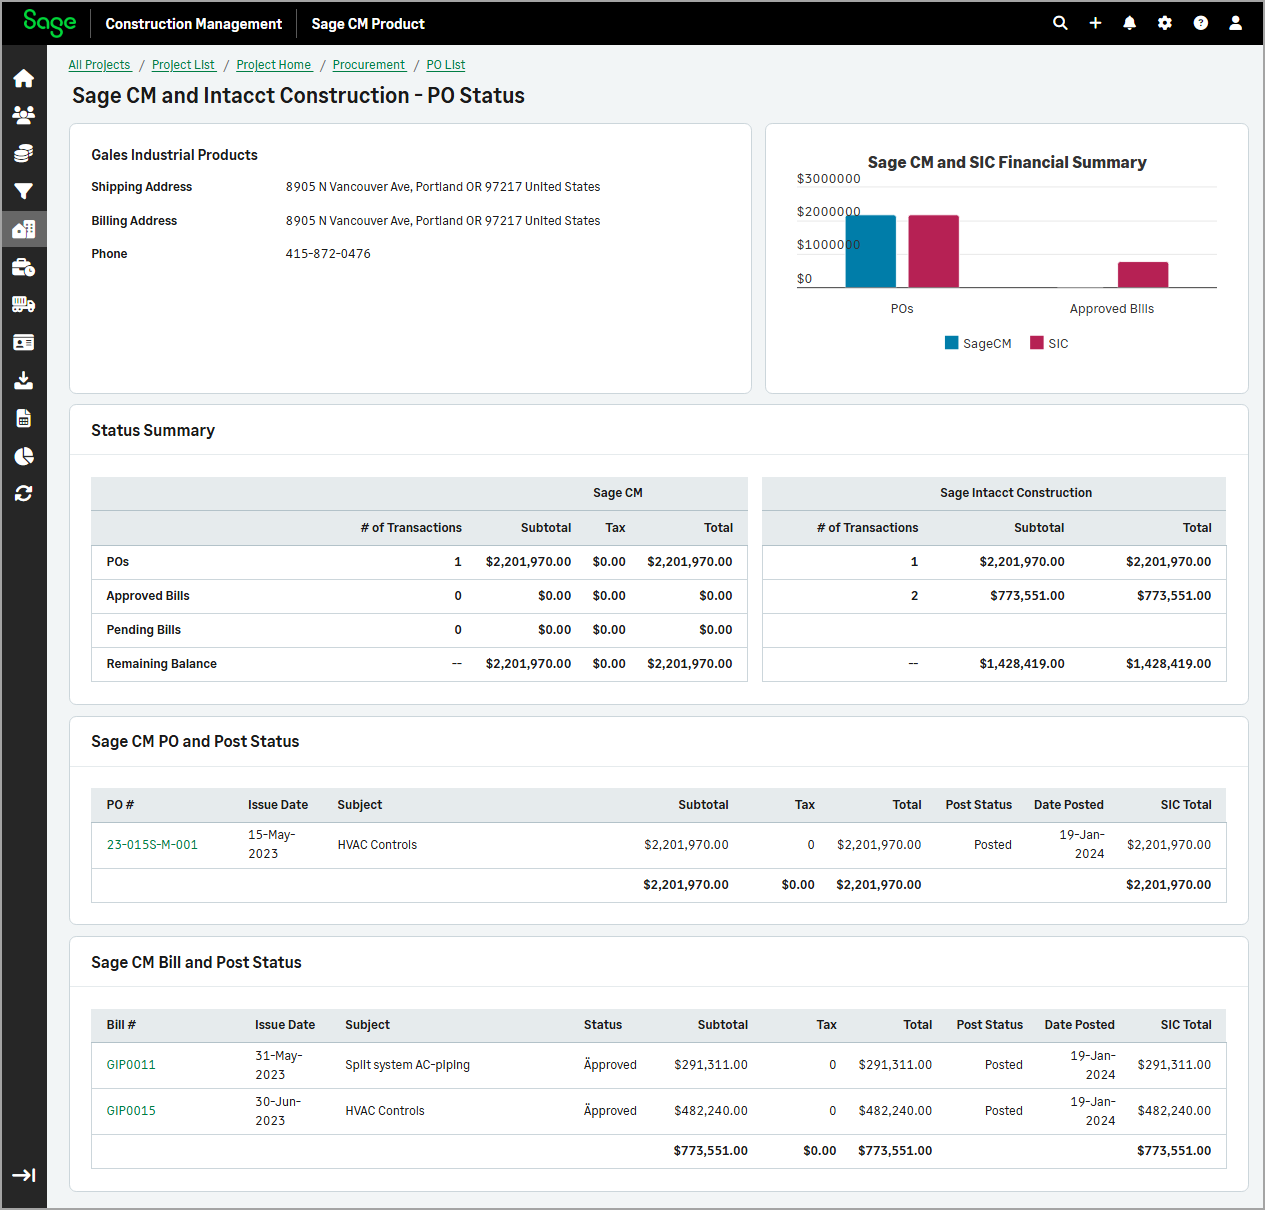Screen dimensions: 1265x1210
Task: Open bill GIP0015 link
Action: 131,1111
